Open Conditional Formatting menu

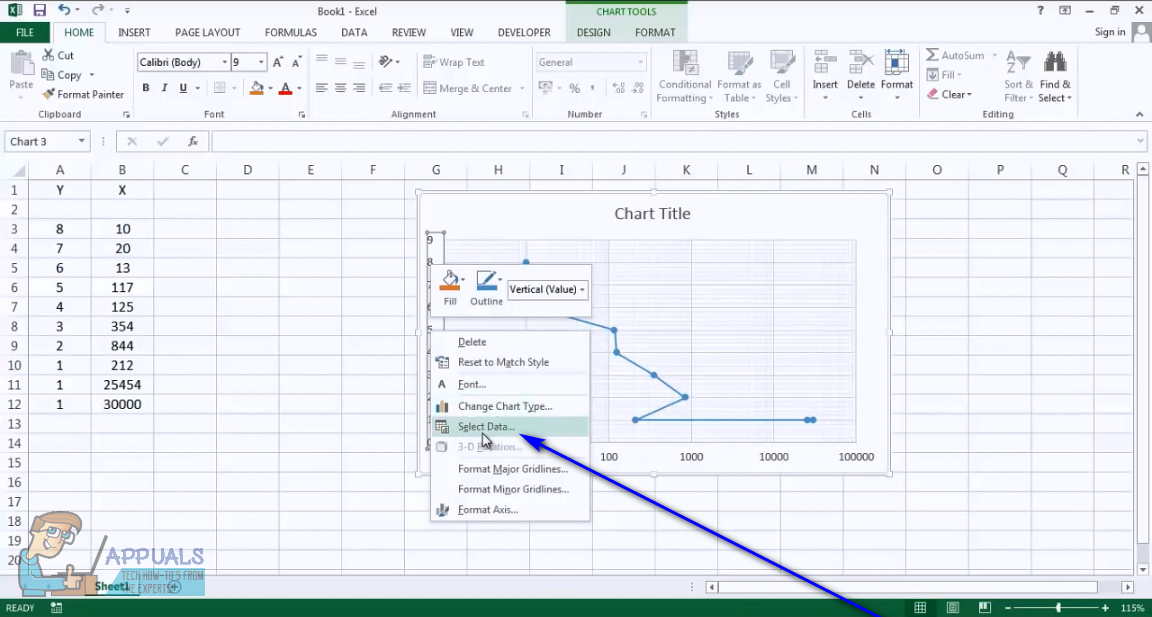click(x=685, y=77)
